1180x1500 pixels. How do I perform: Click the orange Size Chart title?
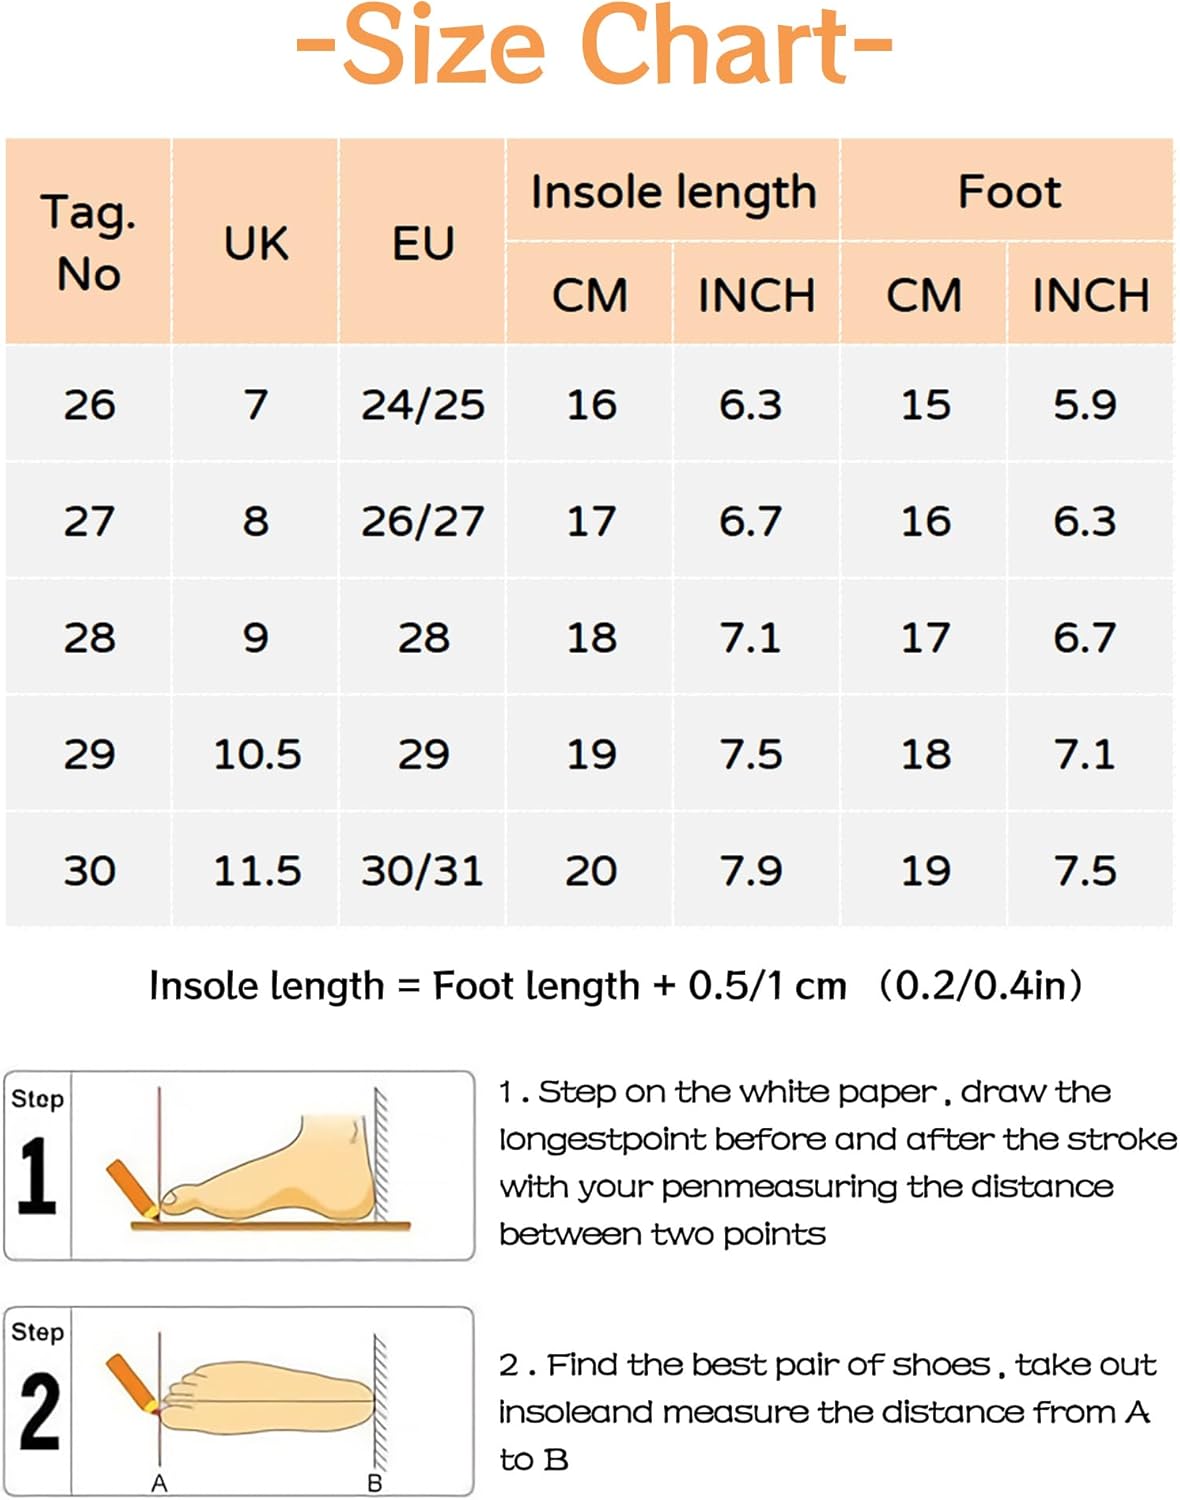594,46
